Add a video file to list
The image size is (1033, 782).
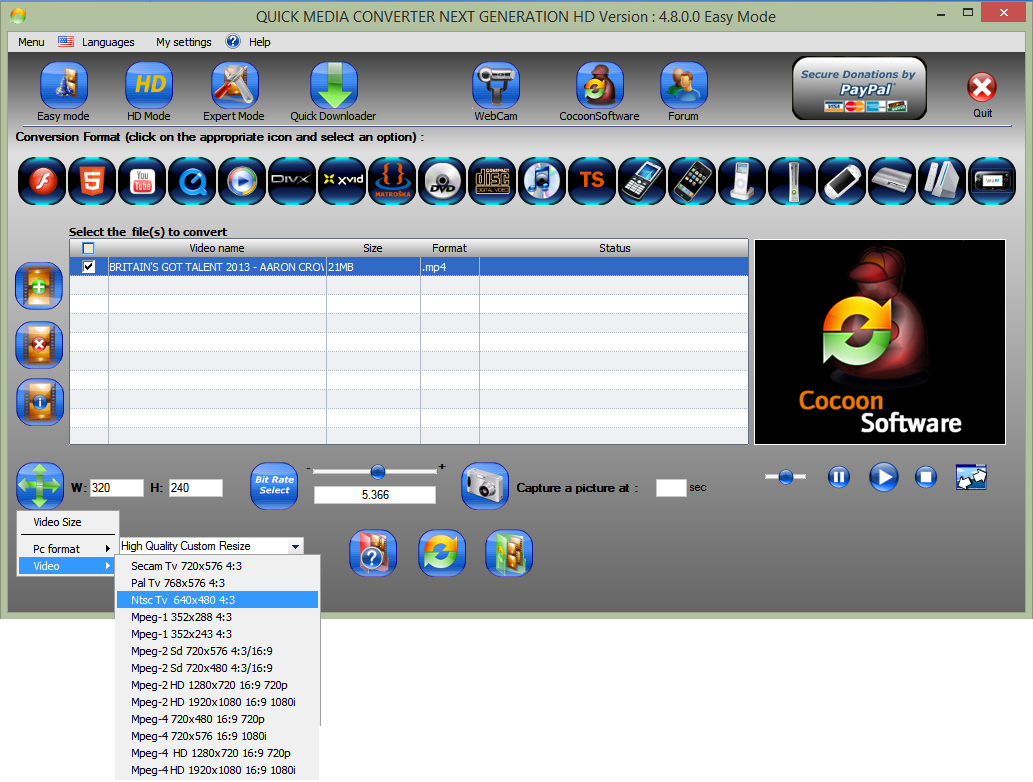(x=40, y=287)
